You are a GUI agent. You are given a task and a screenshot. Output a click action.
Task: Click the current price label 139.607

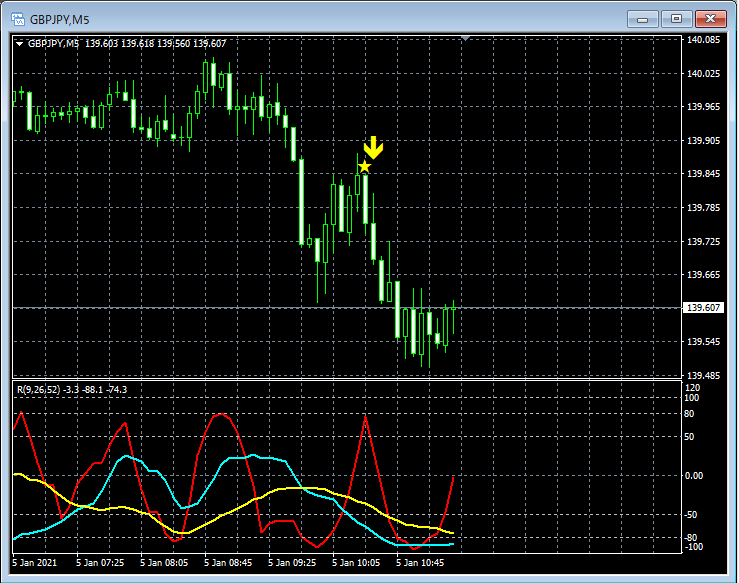pos(703,308)
